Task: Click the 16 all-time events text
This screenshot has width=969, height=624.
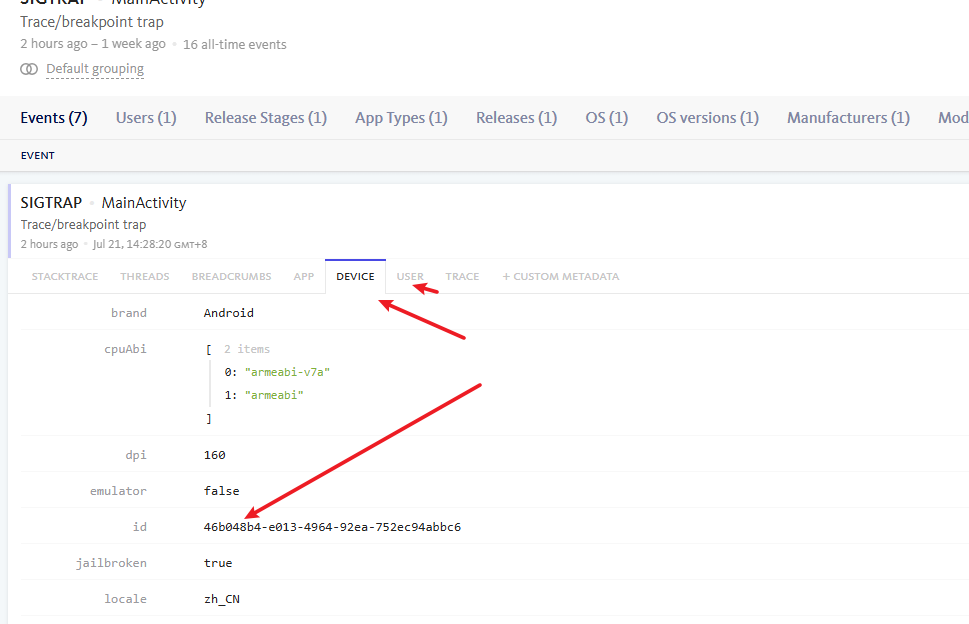Action: click(x=235, y=44)
